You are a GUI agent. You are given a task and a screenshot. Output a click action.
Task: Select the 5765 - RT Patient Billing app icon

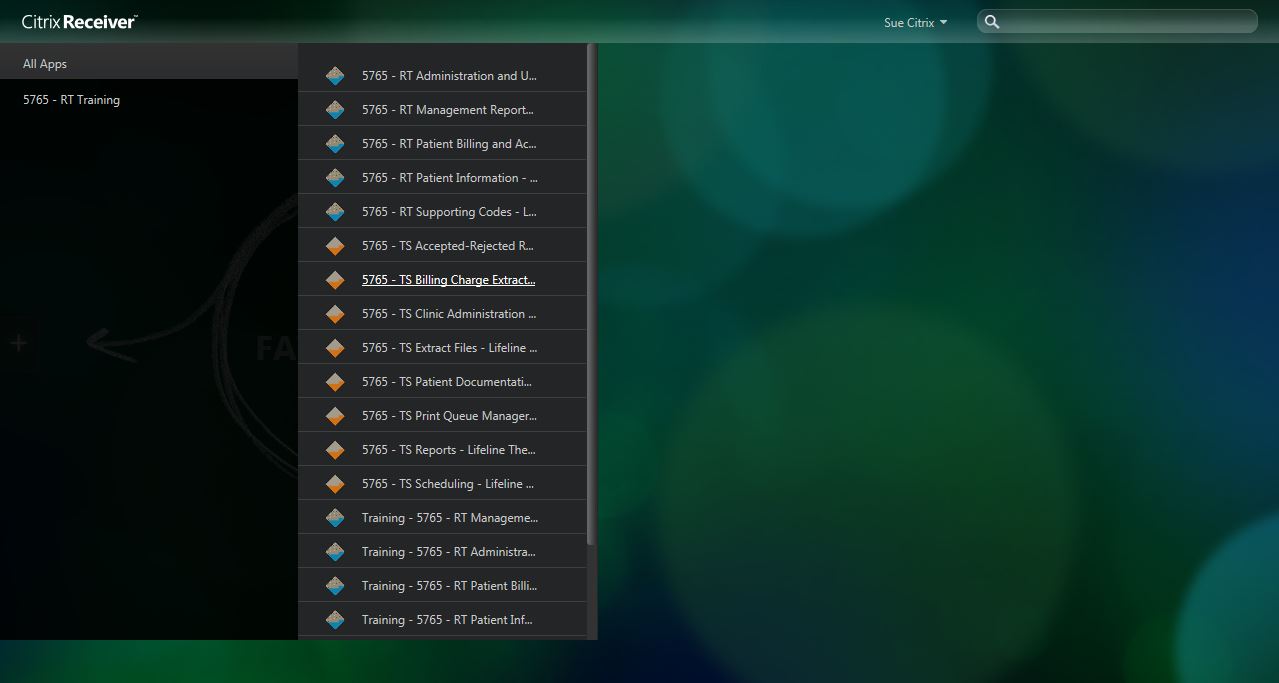pos(335,144)
